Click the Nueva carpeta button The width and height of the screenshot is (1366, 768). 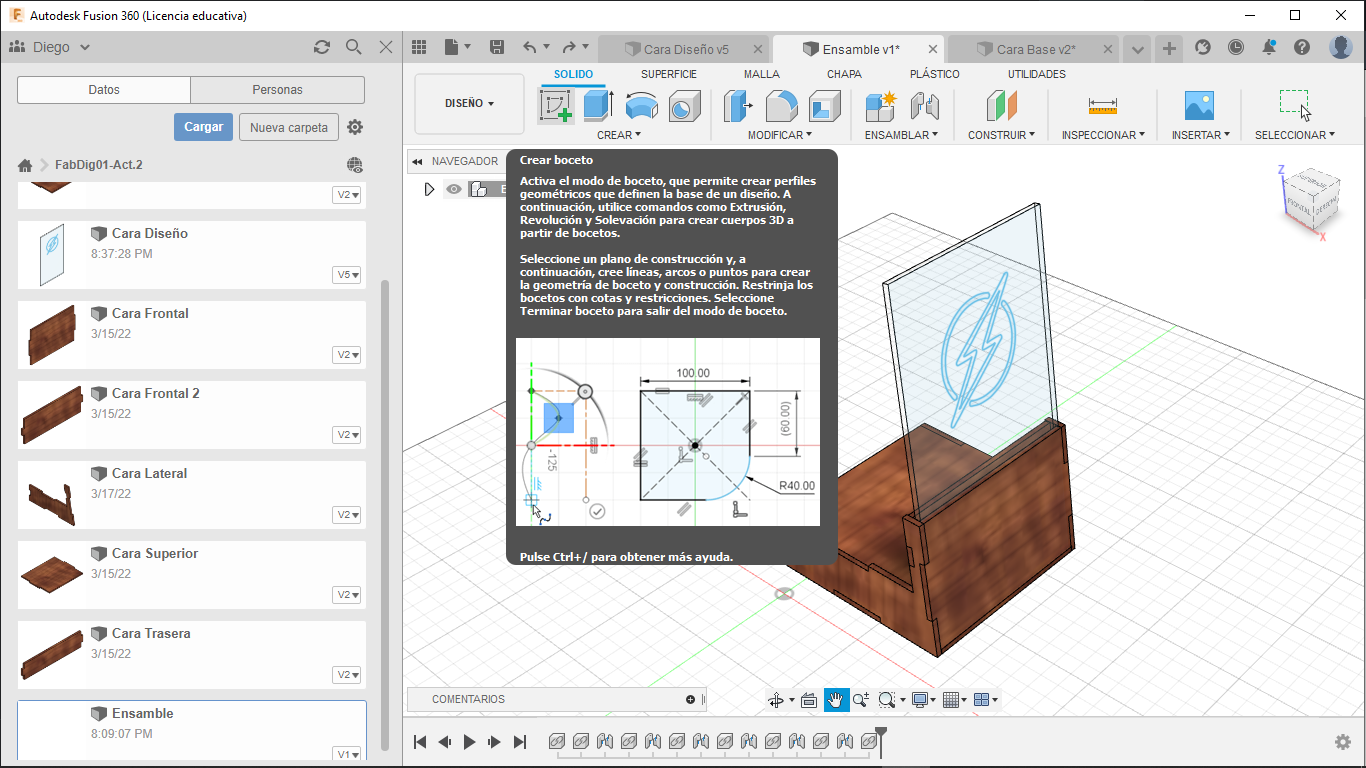point(288,127)
